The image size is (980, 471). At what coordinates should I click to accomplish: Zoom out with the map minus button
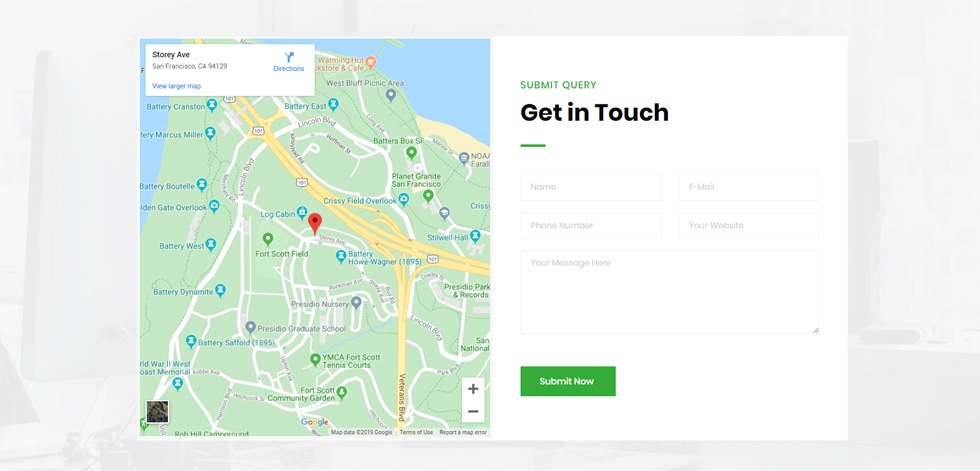coord(473,411)
